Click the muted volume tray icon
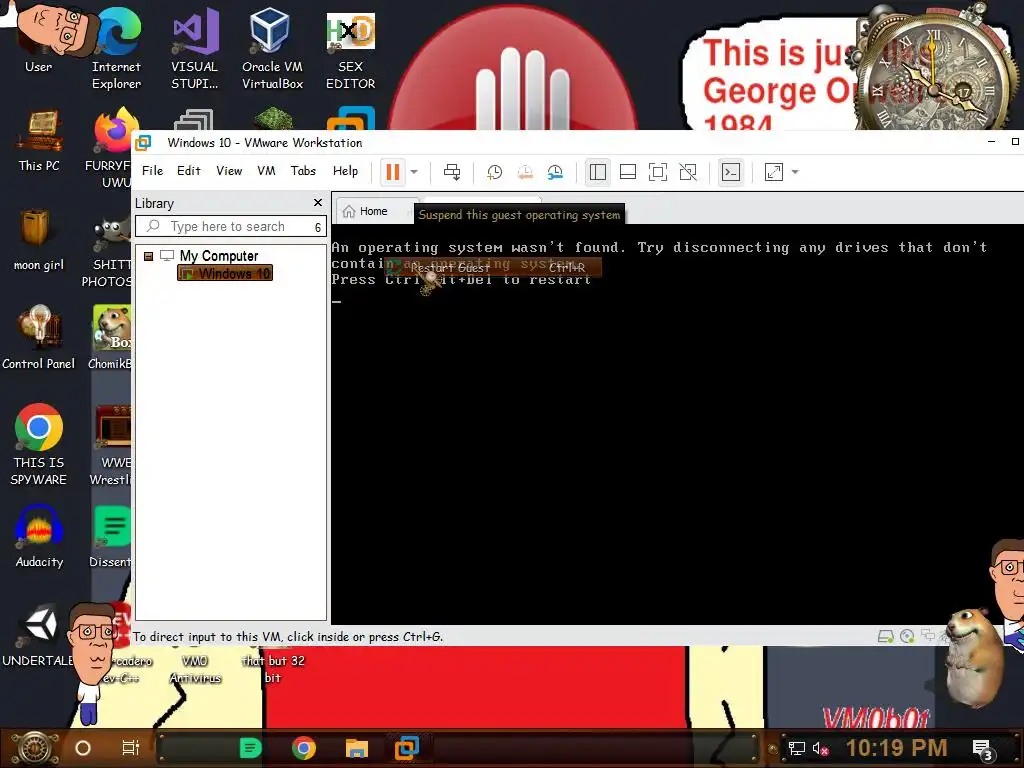The height and width of the screenshot is (768, 1024). (x=820, y=748)
